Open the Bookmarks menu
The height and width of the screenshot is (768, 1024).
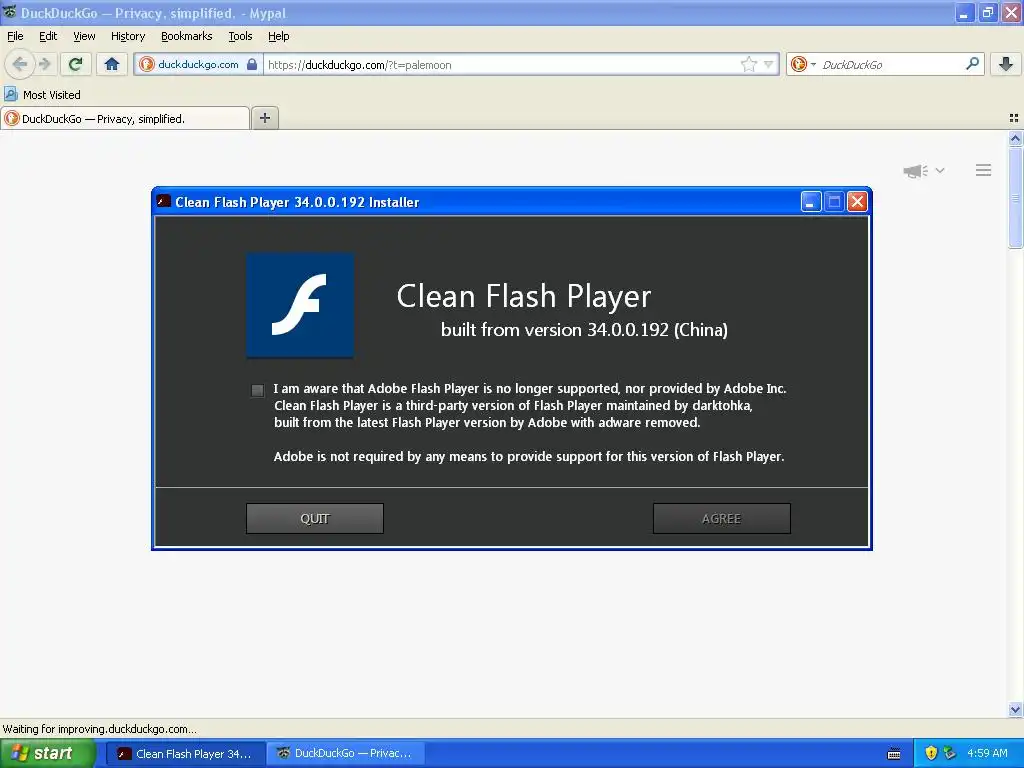point(187,36)
